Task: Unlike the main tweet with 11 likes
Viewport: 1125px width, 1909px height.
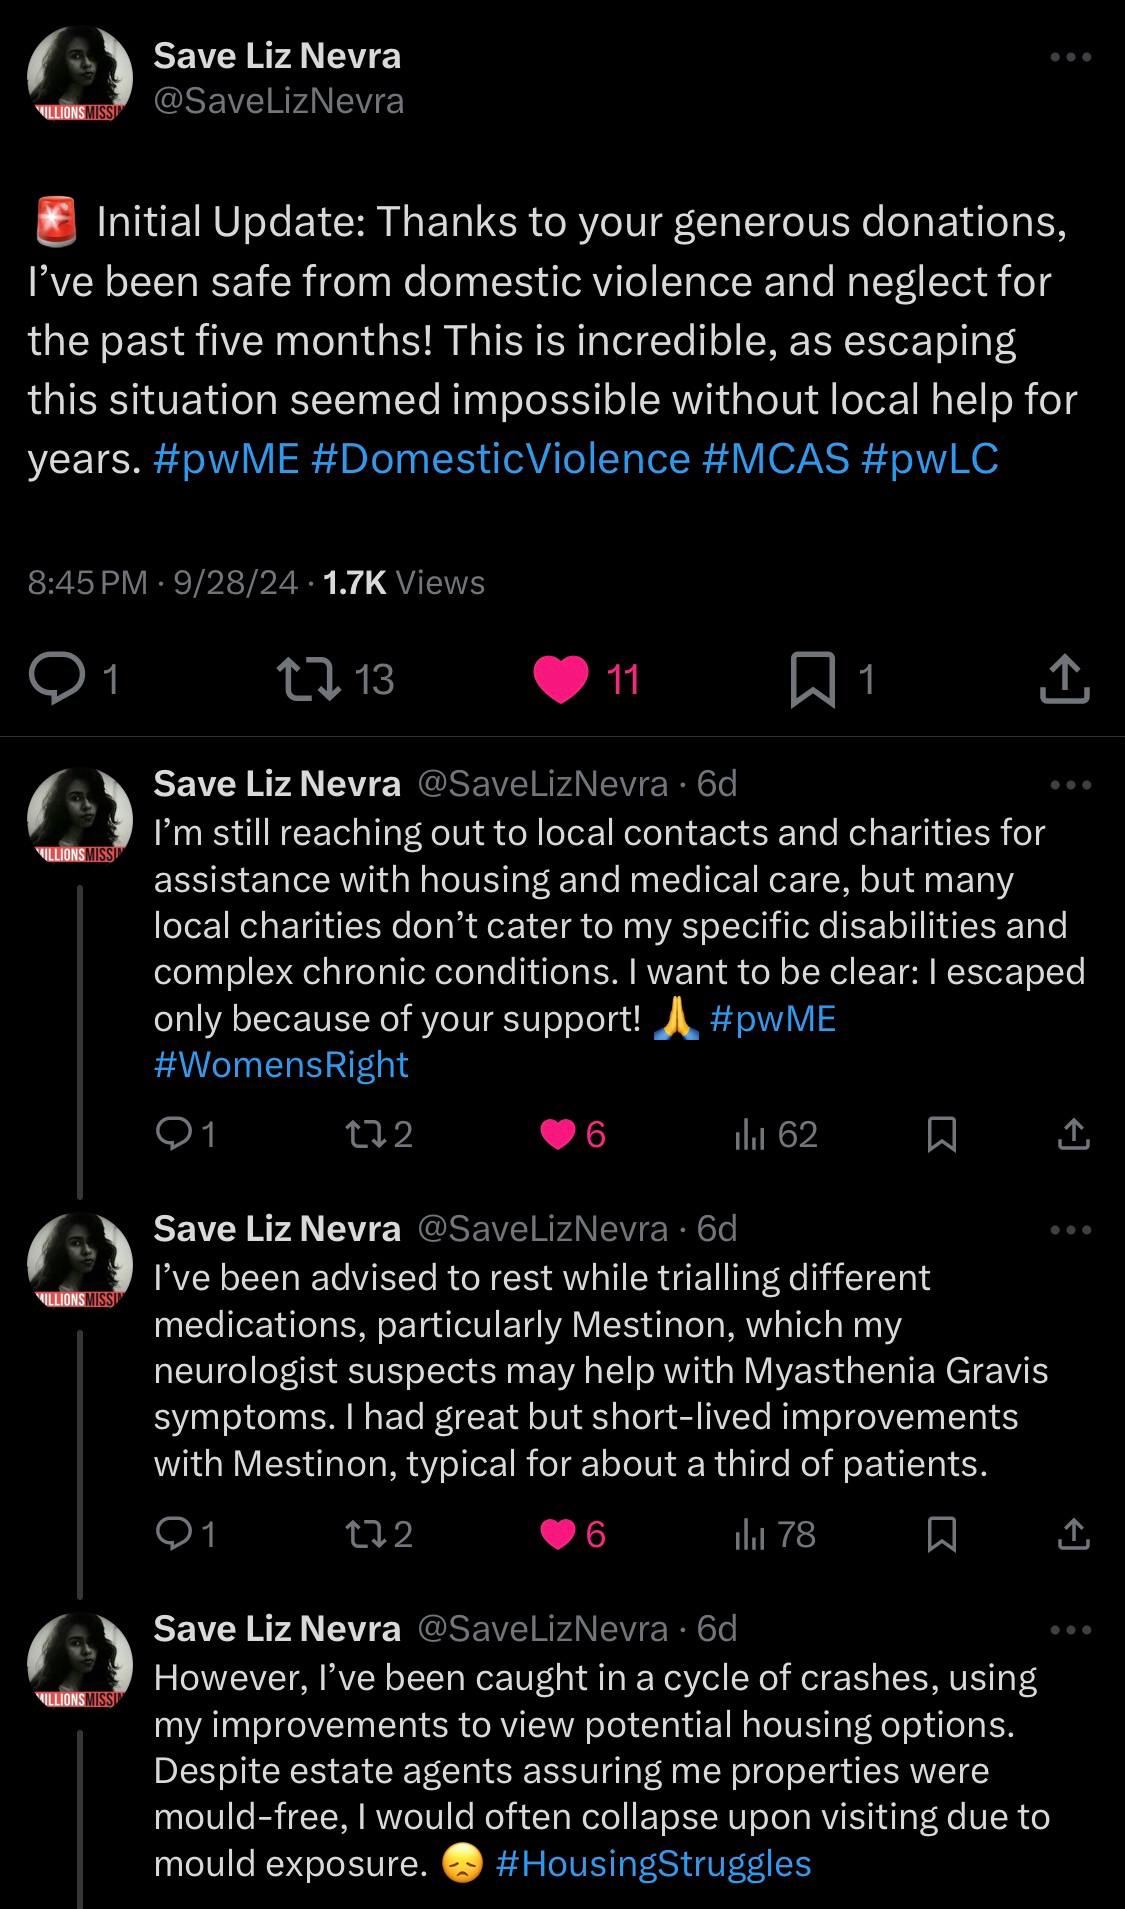Action: [561, 680]
